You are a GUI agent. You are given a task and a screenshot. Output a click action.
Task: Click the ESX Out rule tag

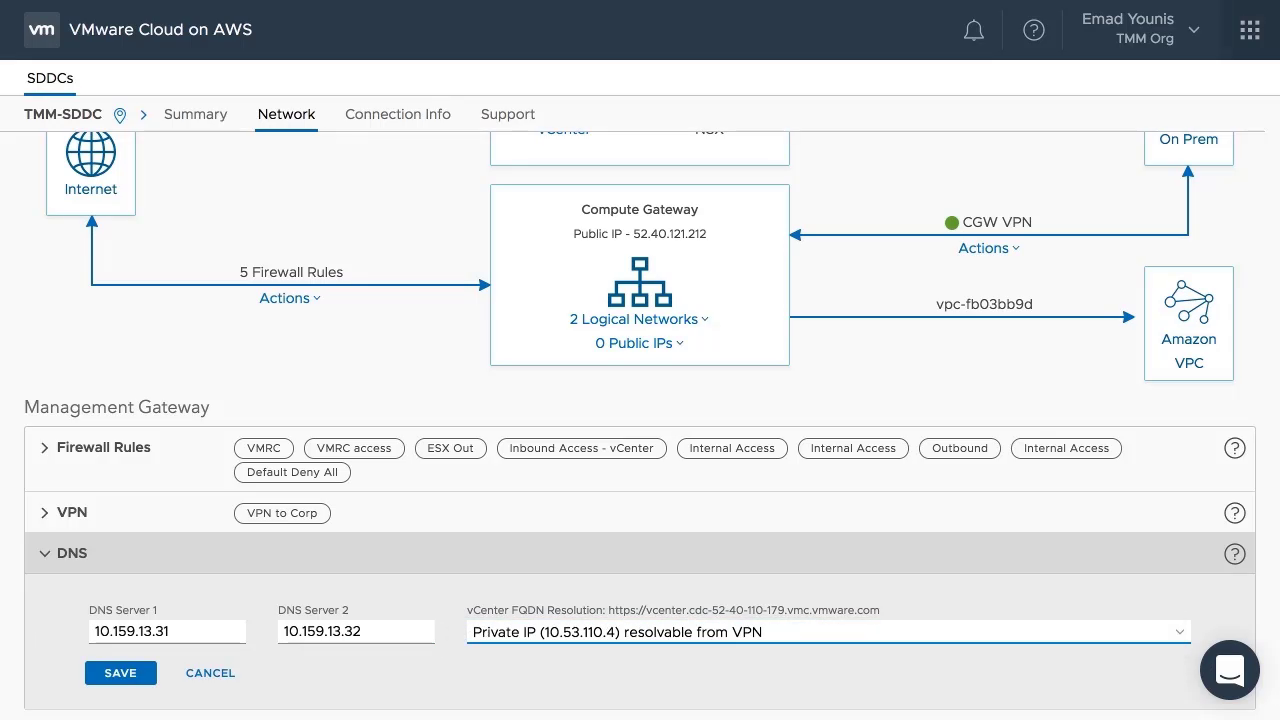(x=450, y=448)
